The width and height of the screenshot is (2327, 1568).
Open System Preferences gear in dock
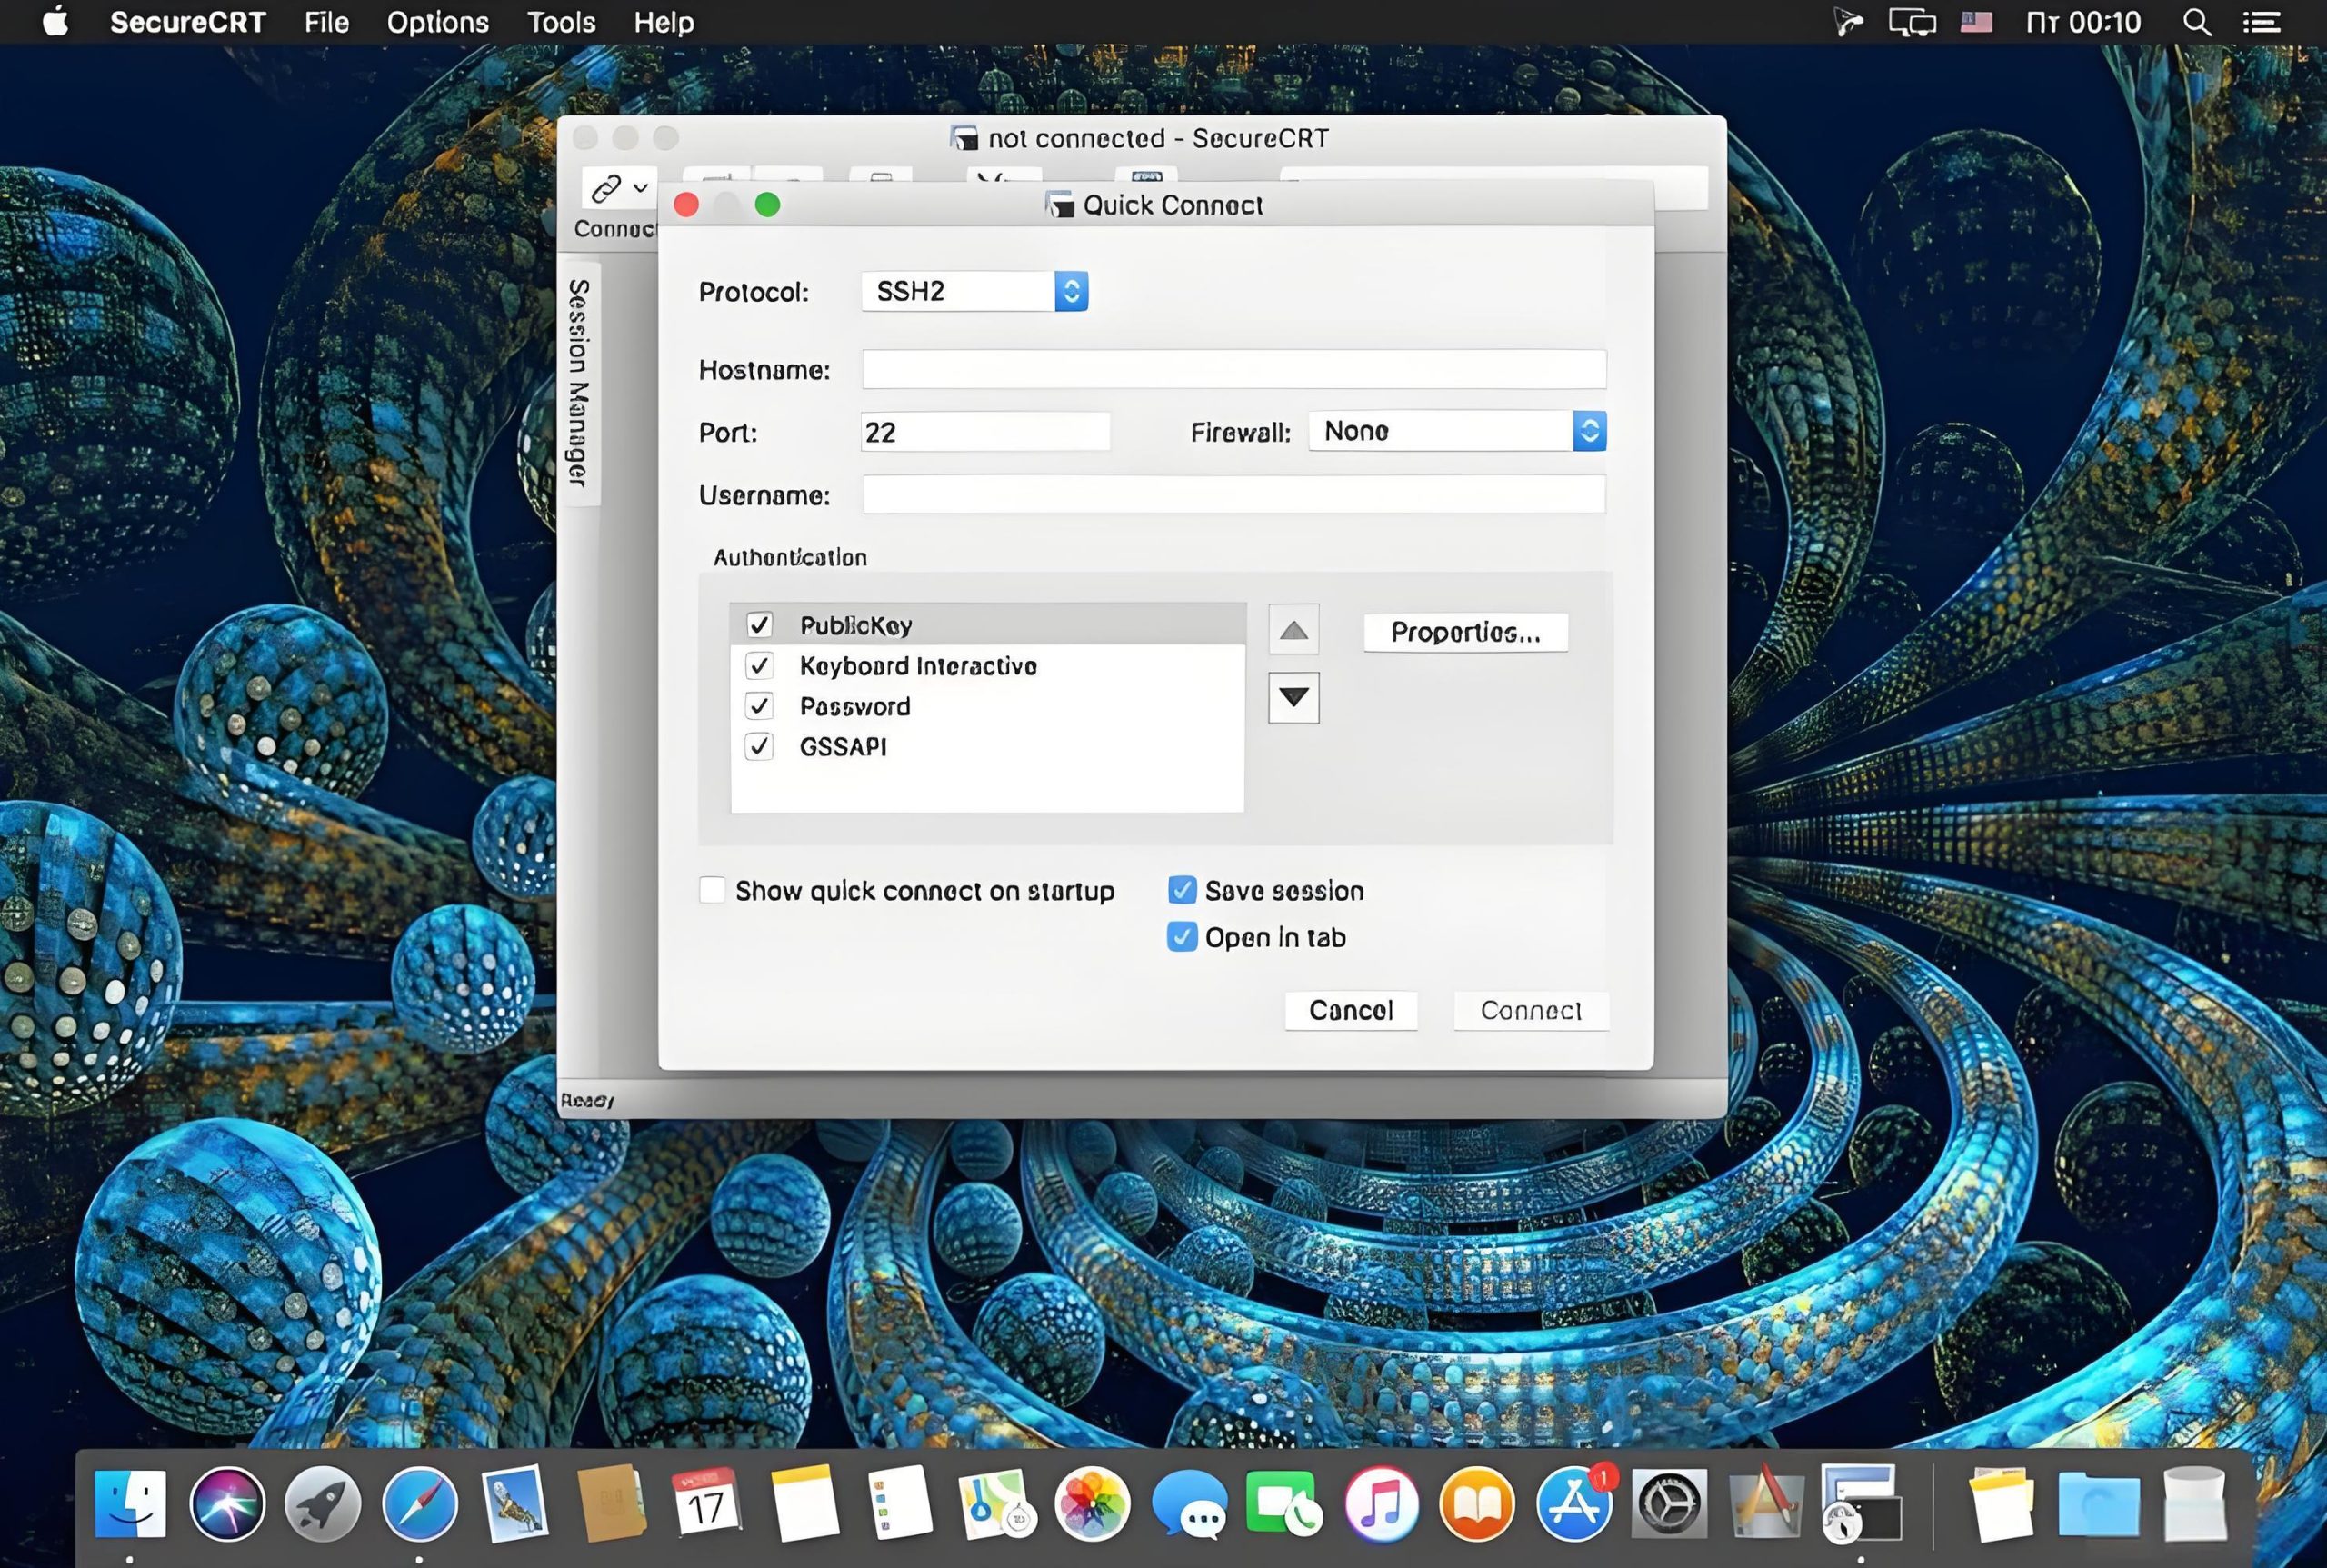[x=1668, y=1503]
